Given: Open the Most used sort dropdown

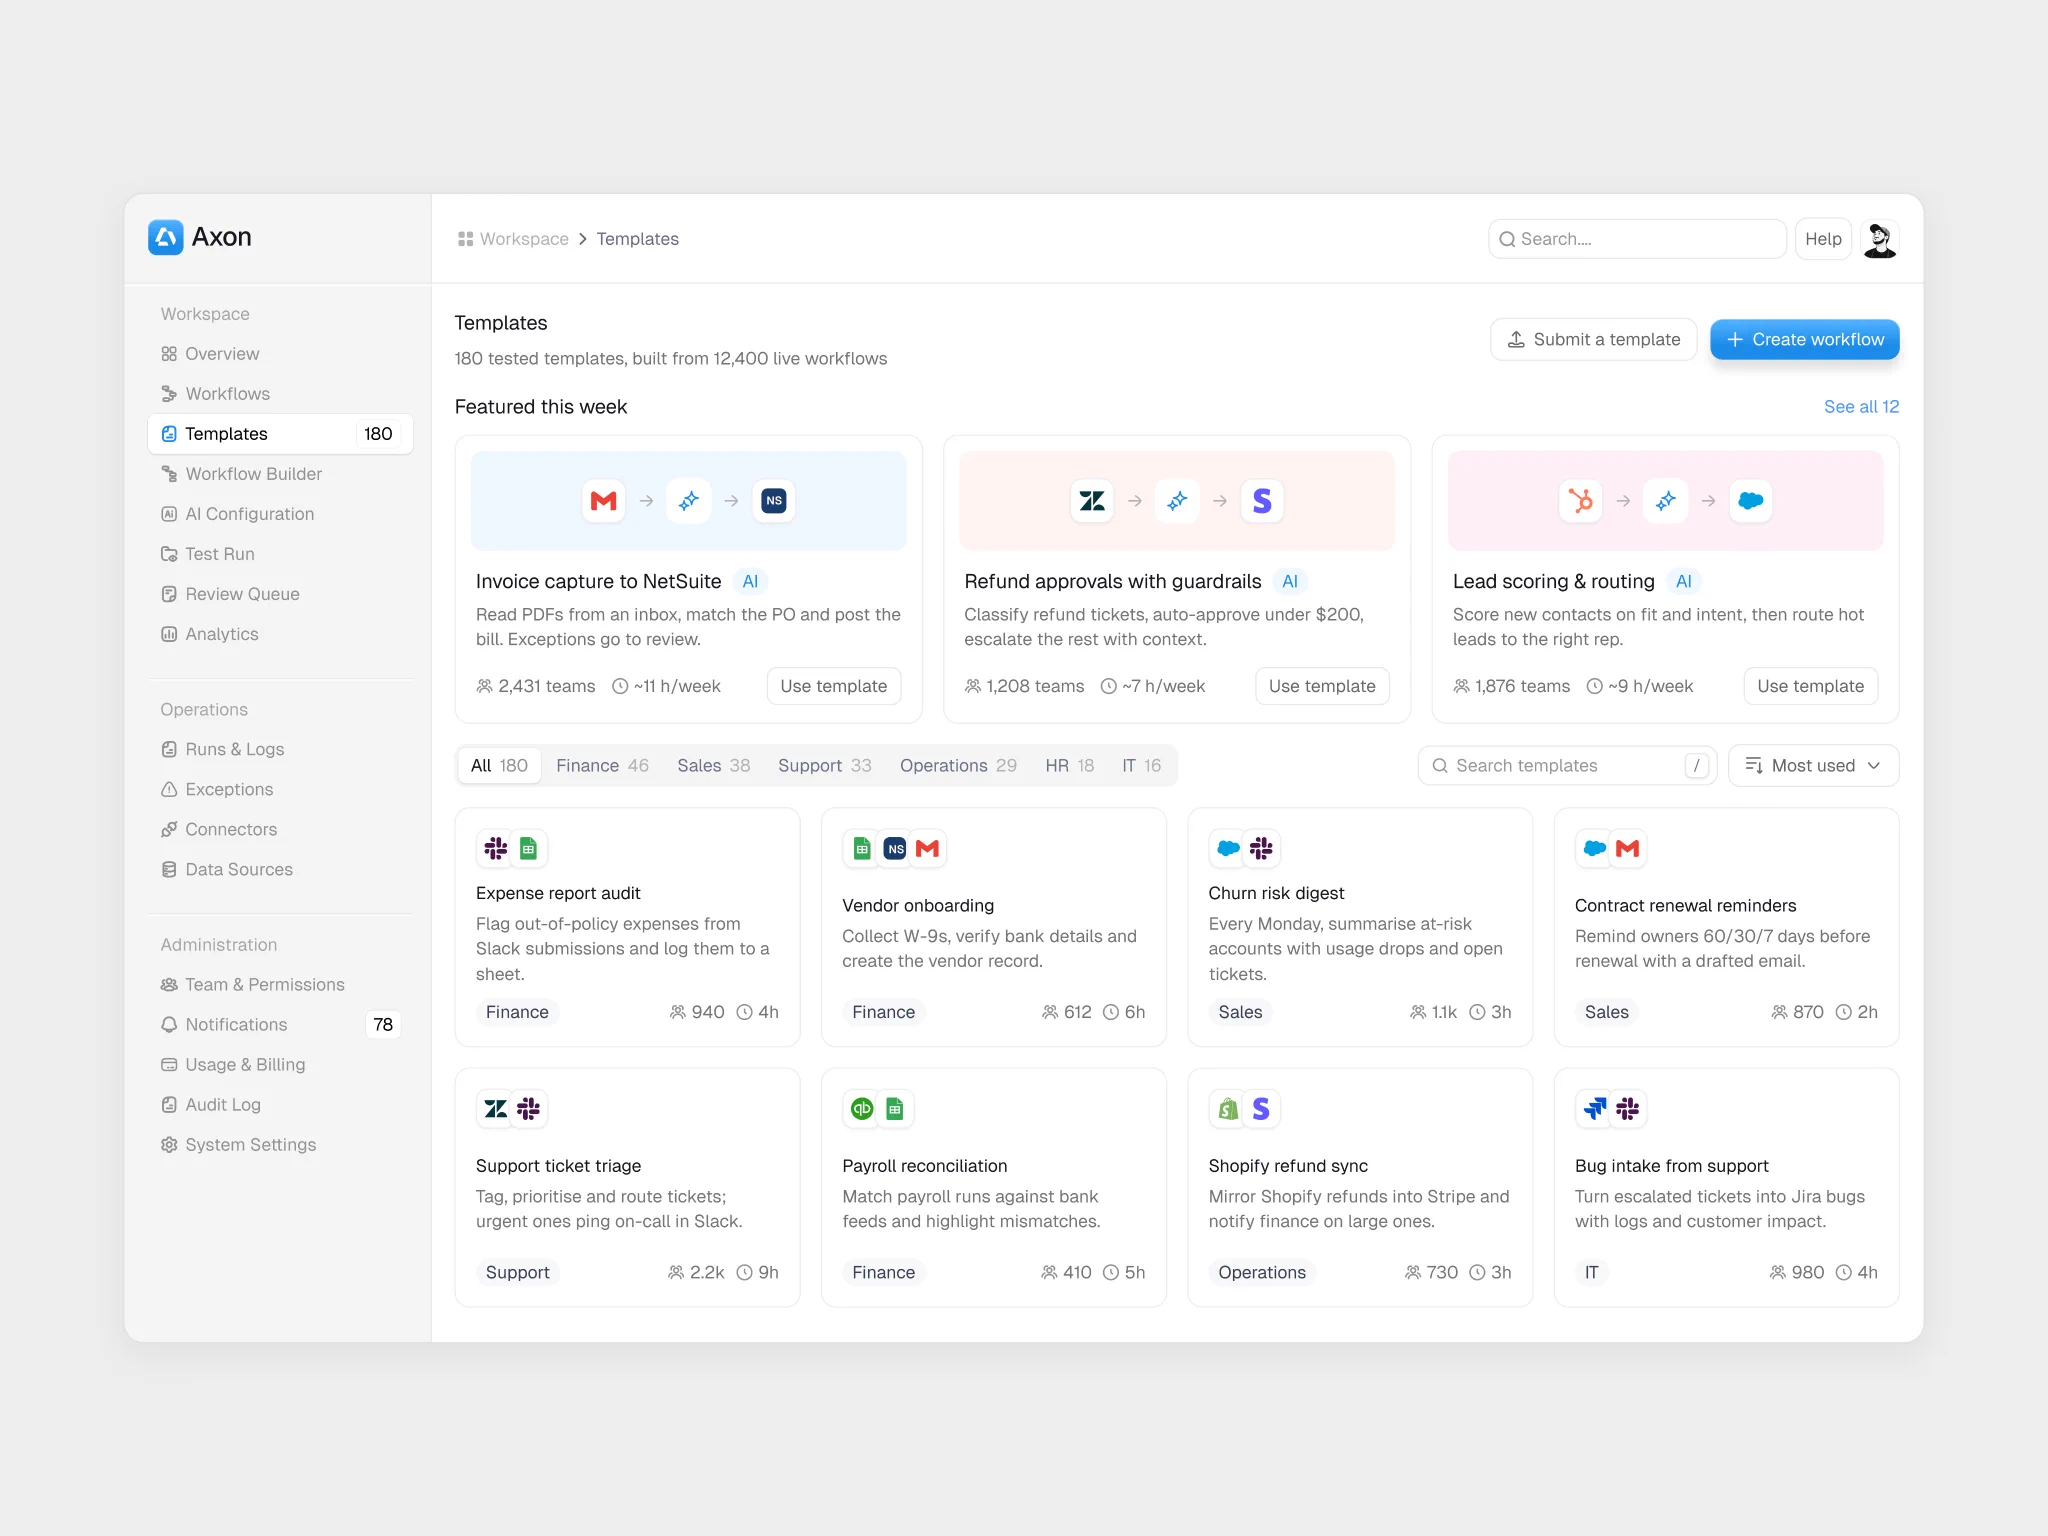Looking at the screenshot, I should (x=1813, y=766).
